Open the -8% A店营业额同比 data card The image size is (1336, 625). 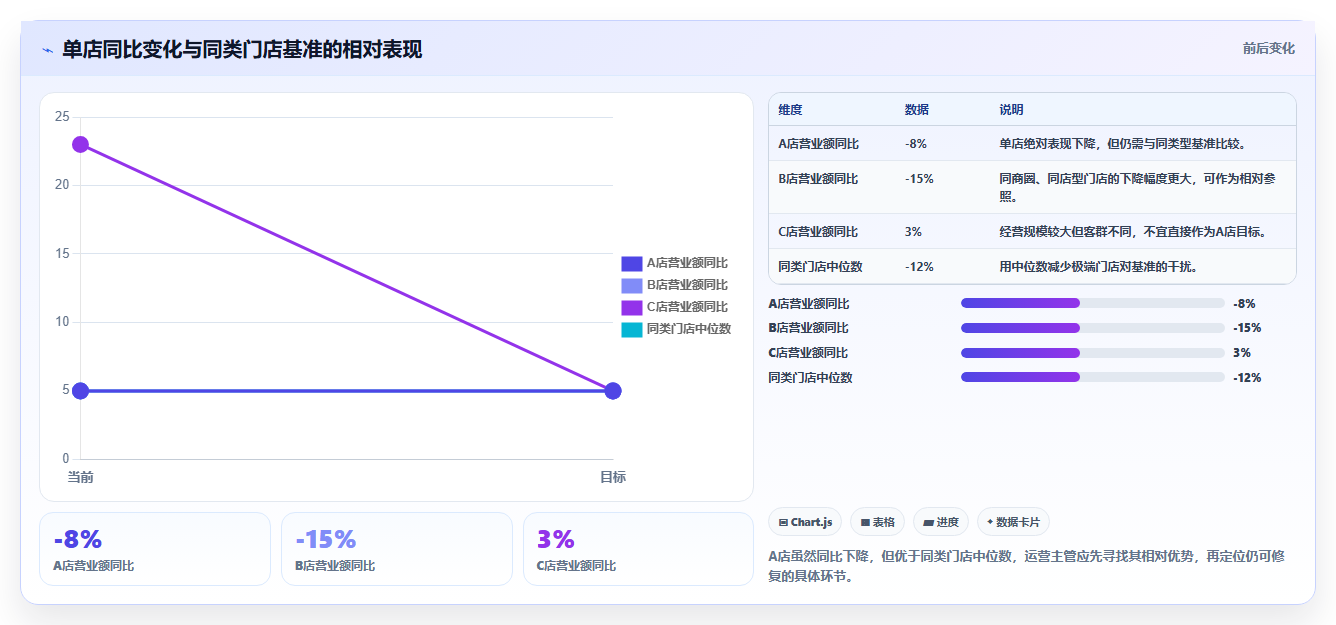coord(155,549)
